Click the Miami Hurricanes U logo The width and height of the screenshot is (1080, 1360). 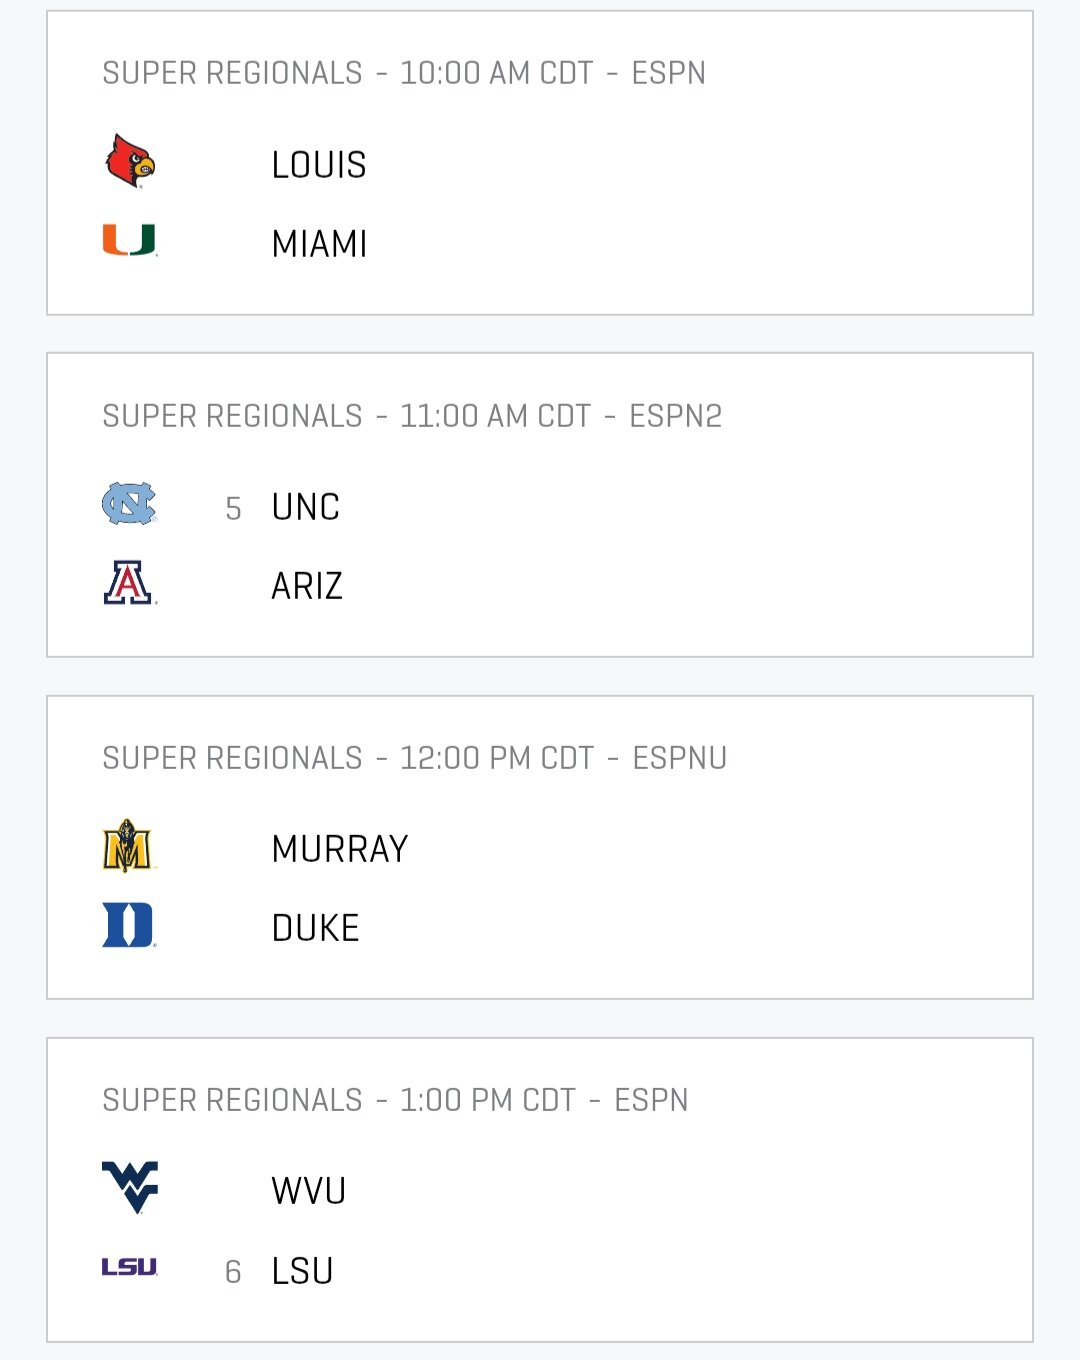[130, 240]
